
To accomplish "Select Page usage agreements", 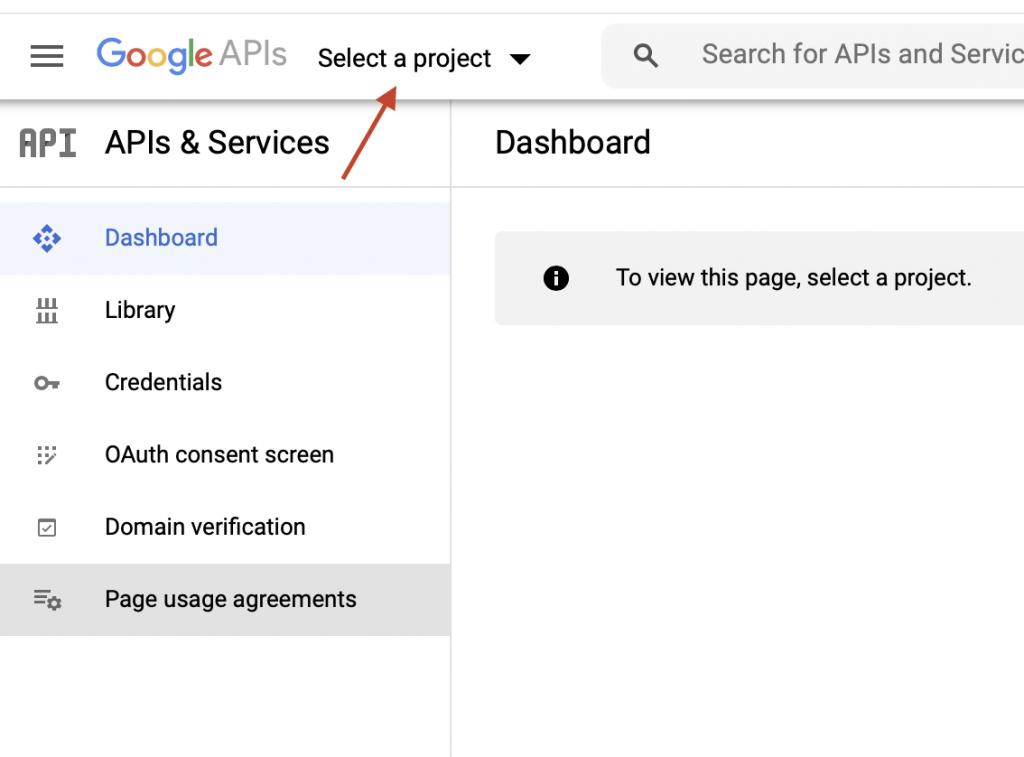I will (225, 600).
